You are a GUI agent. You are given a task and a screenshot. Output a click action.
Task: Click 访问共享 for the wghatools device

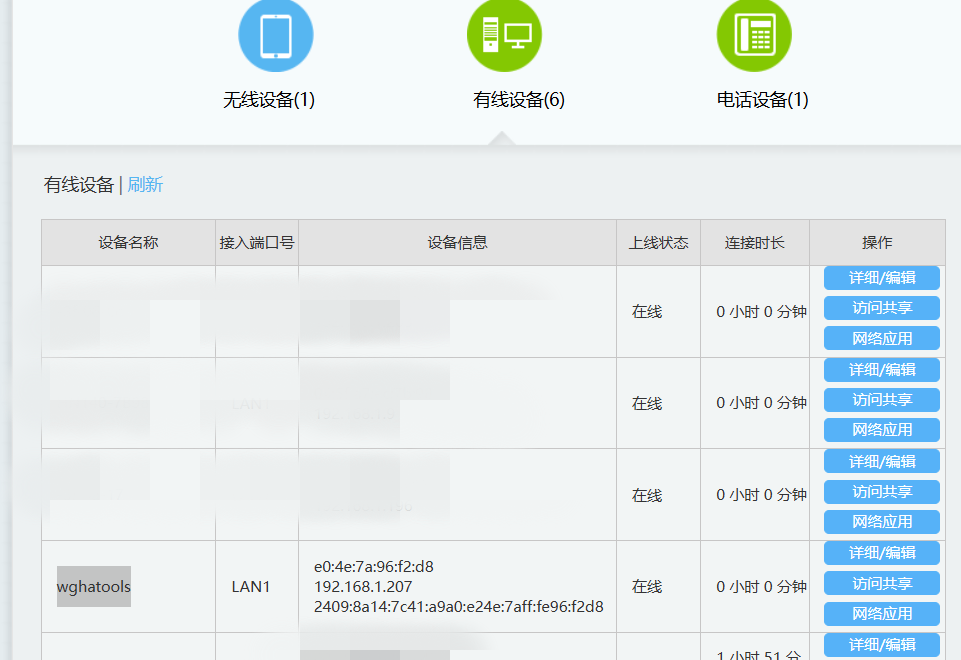pyautogui.click(x=882, y=583)
